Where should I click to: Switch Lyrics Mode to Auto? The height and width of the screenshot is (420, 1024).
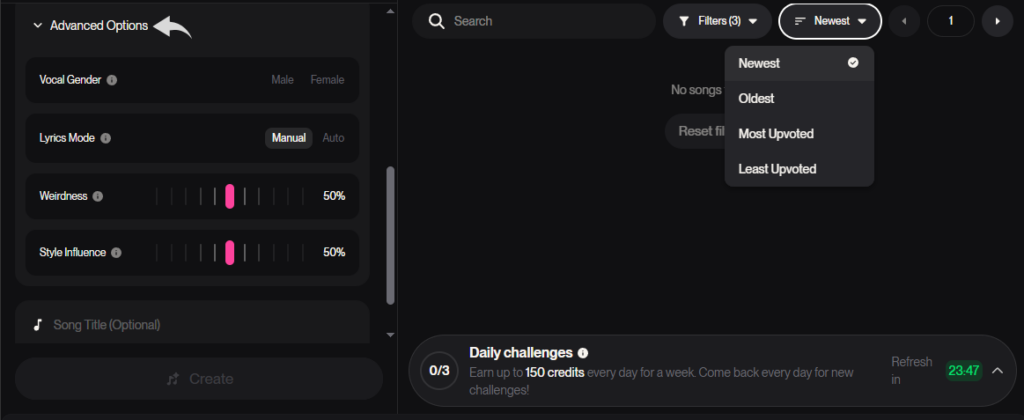(333, 138)
